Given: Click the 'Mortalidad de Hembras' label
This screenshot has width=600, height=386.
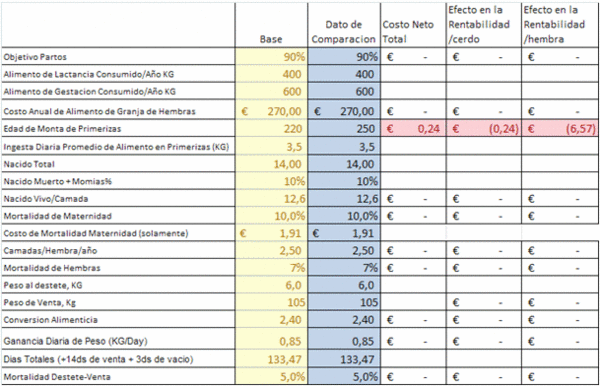Looking at the screenshot, I should click(52, 268).
